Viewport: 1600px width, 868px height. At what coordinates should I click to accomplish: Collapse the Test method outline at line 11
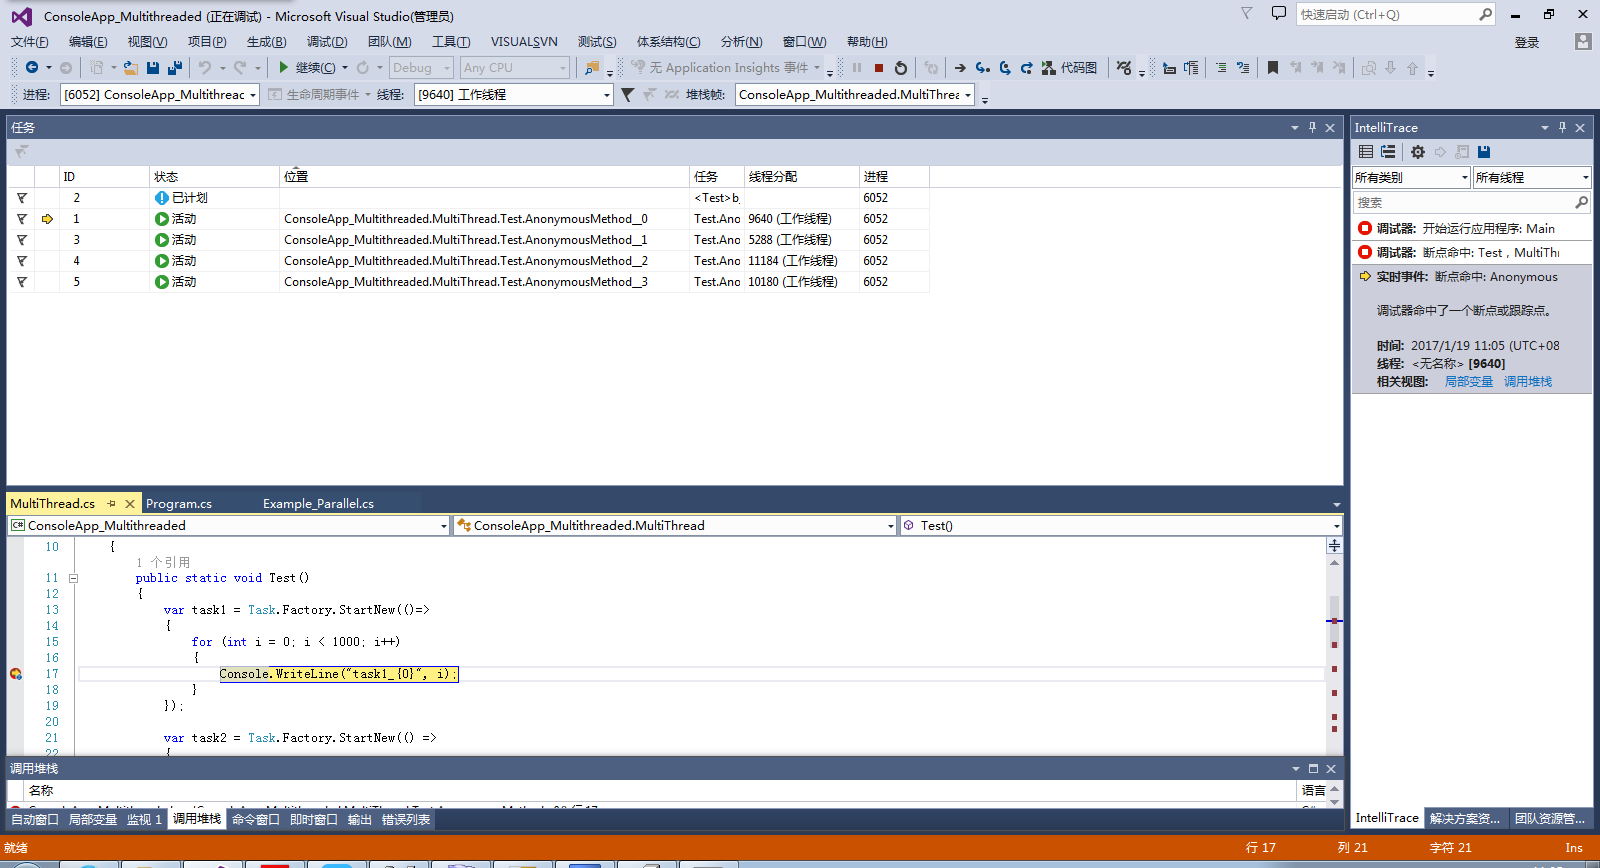pos(73,578)
